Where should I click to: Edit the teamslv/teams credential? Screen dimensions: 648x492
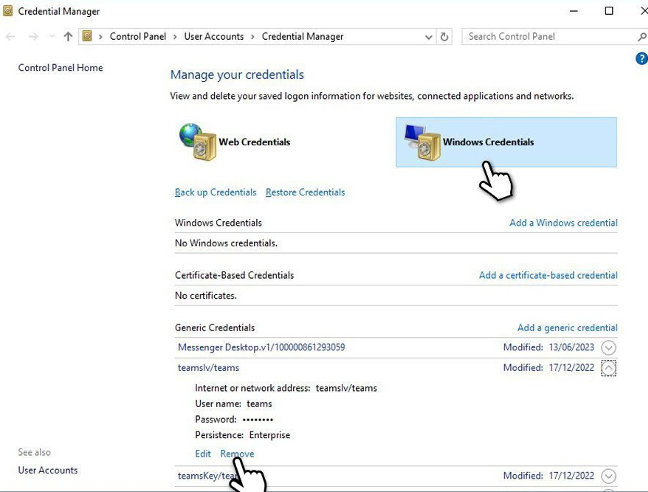coord(203,454)
